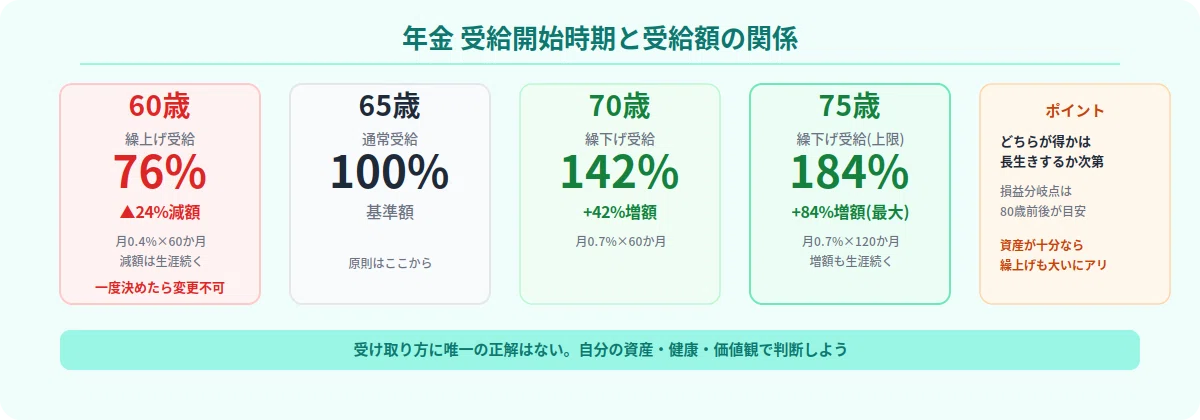Select the 184% figure
This screenshot has width=1200, height=420.
click(850, 172)
